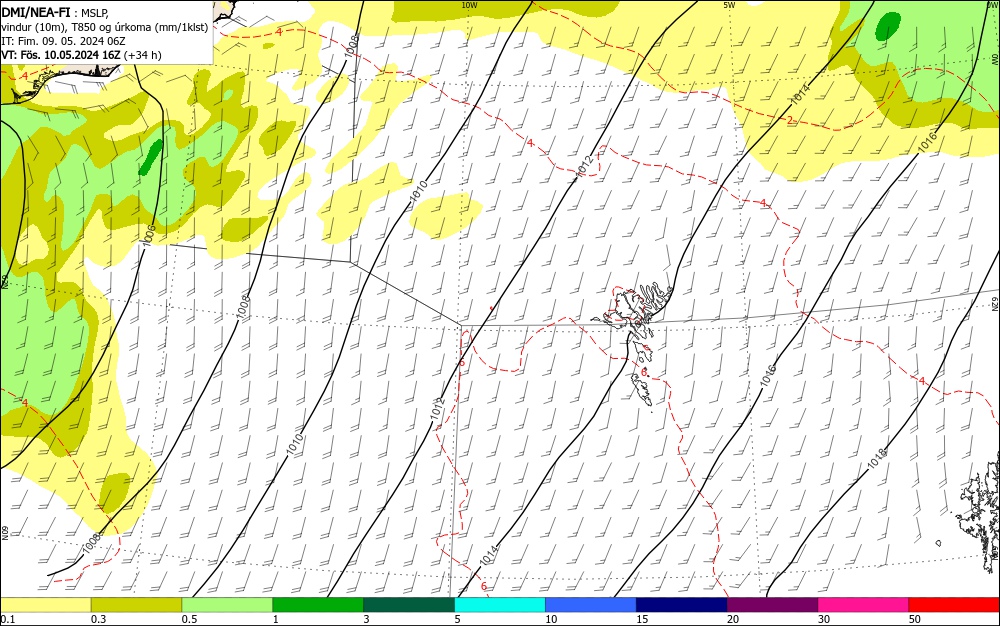Viewport: 1000px width, 626px height.
Task: Select the 'IT: Fim. 09. 05. 2024 06Z' line
Action: point(63,41)
